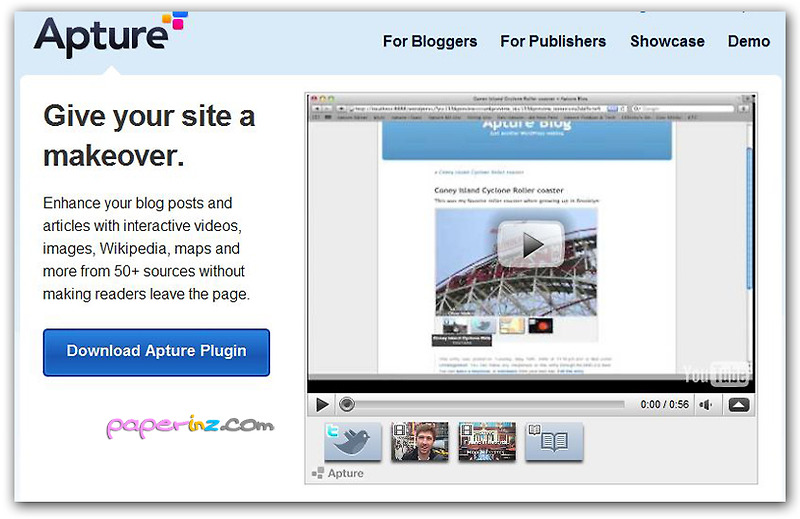Viewport: 800px width, 519px height.
Task: Open the For Bloggers menu item
Action: 430,41
